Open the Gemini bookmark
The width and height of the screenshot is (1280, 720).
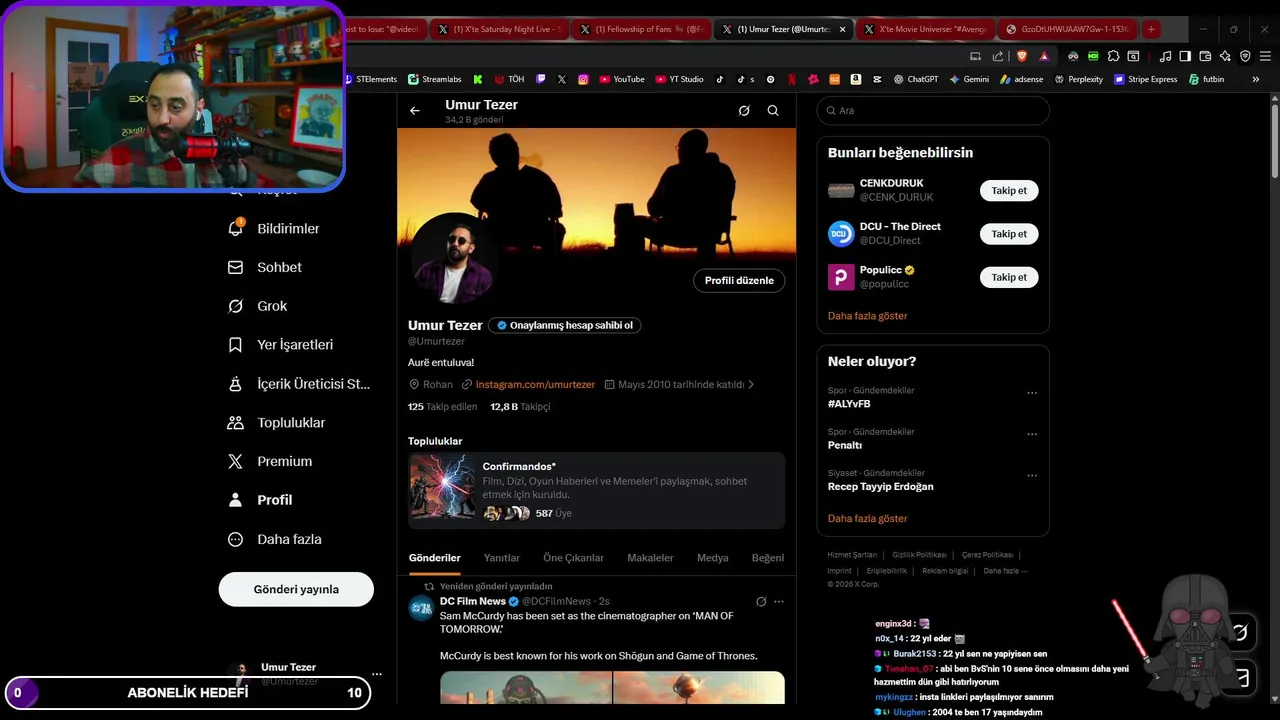pos(969,79)
